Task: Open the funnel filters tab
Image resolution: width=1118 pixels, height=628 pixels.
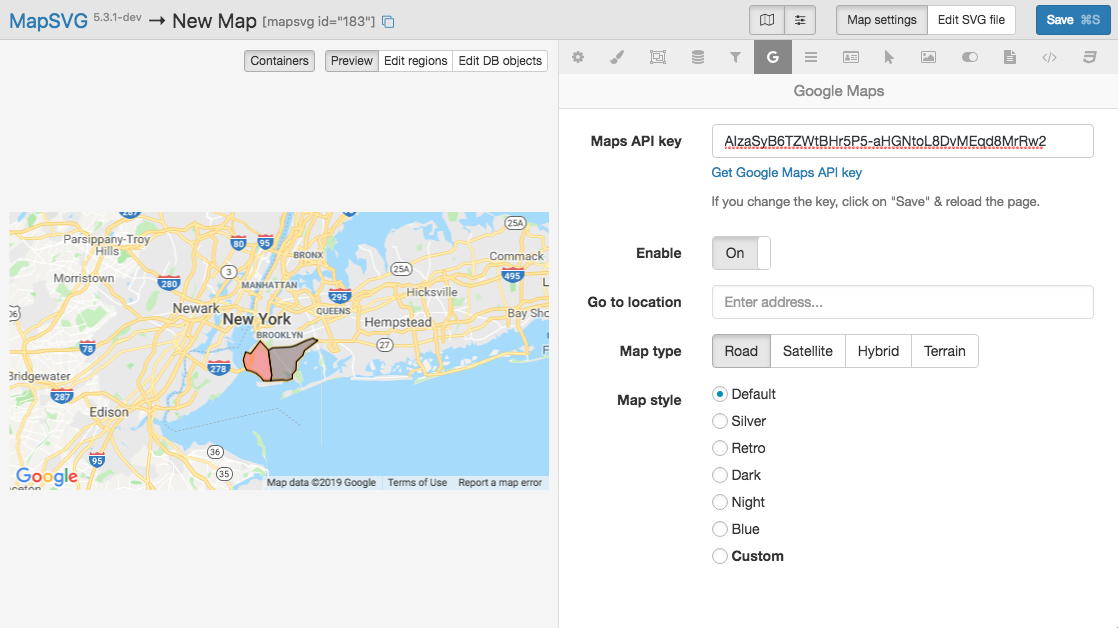Action: (735, 57)
